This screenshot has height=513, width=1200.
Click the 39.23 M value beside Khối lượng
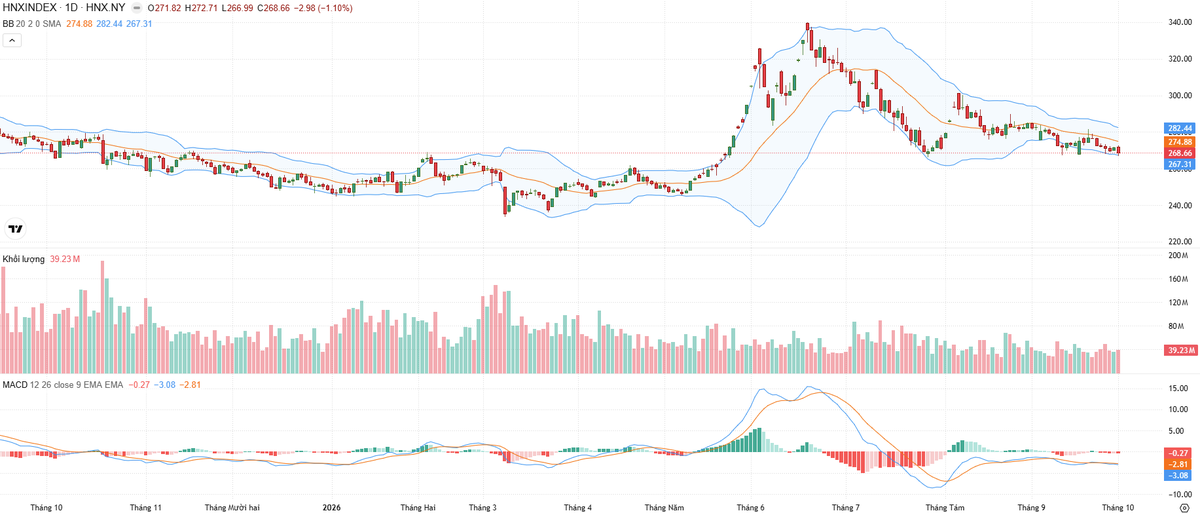64,259
